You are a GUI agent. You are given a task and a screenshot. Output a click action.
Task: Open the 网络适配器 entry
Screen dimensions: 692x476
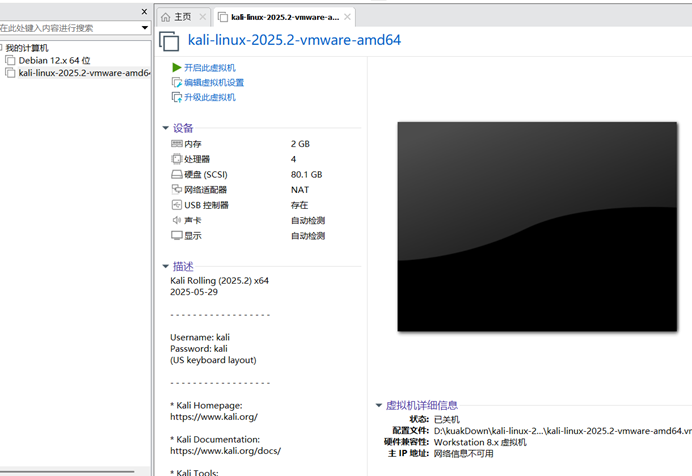pos(205,190)
